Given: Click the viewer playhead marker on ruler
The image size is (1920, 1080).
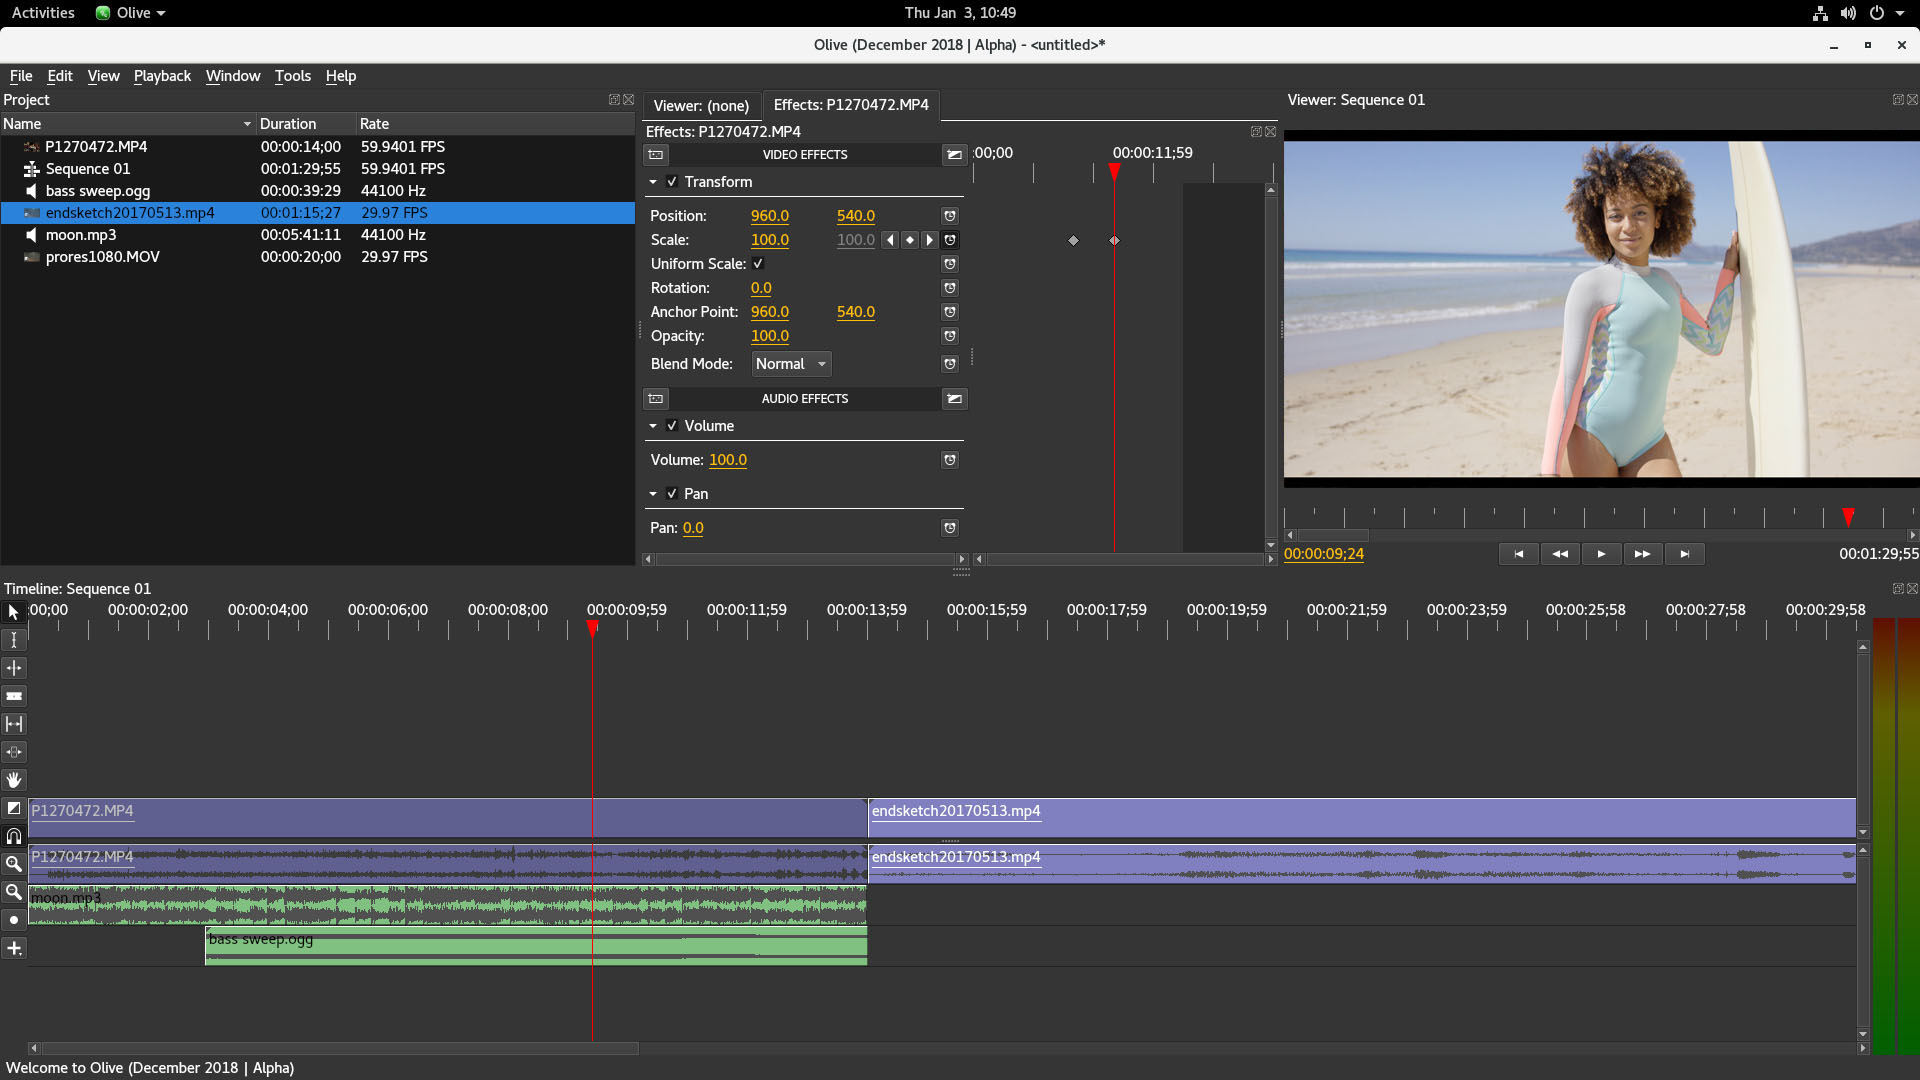Looking at the screenshot, I should point(1848,517).
